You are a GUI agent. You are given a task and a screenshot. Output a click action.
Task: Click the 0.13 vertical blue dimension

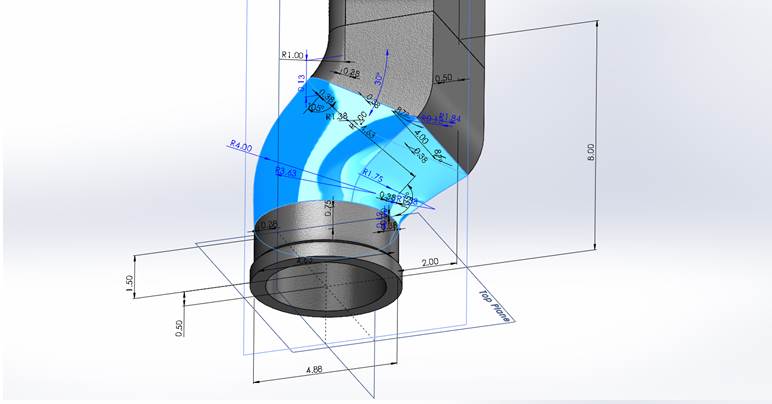[x=301, y=84]
